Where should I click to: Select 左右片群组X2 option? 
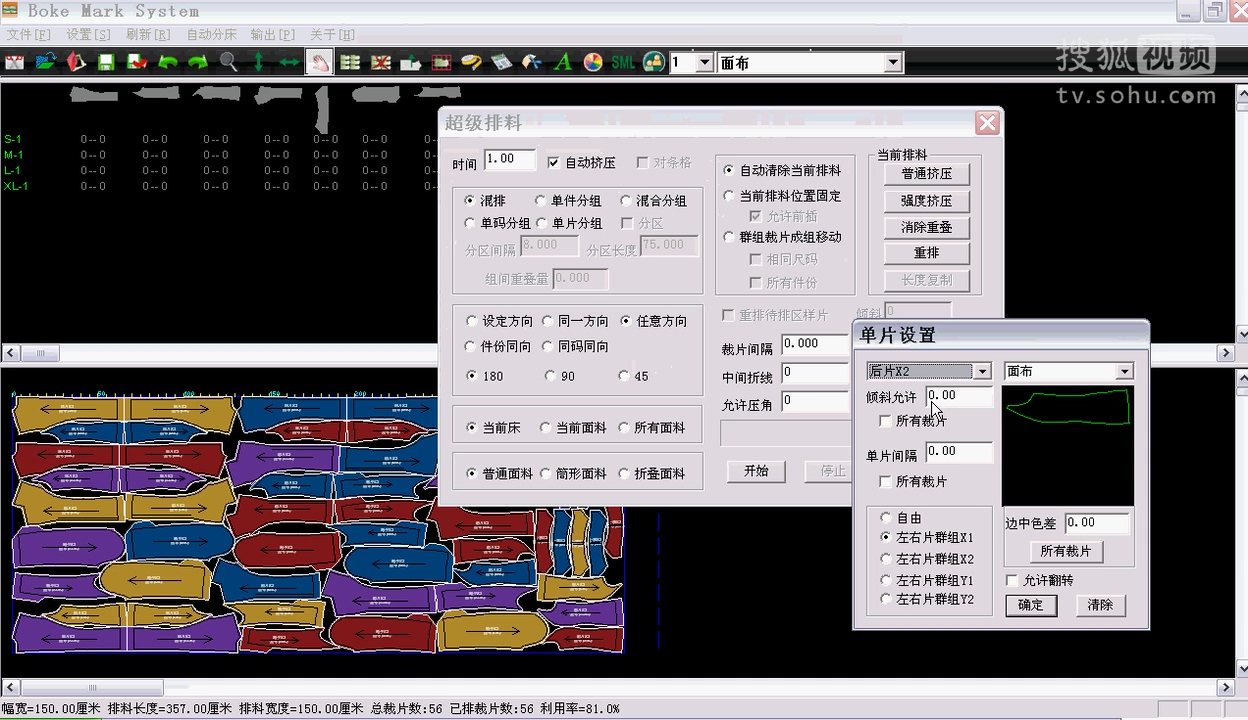pos(885,558)
